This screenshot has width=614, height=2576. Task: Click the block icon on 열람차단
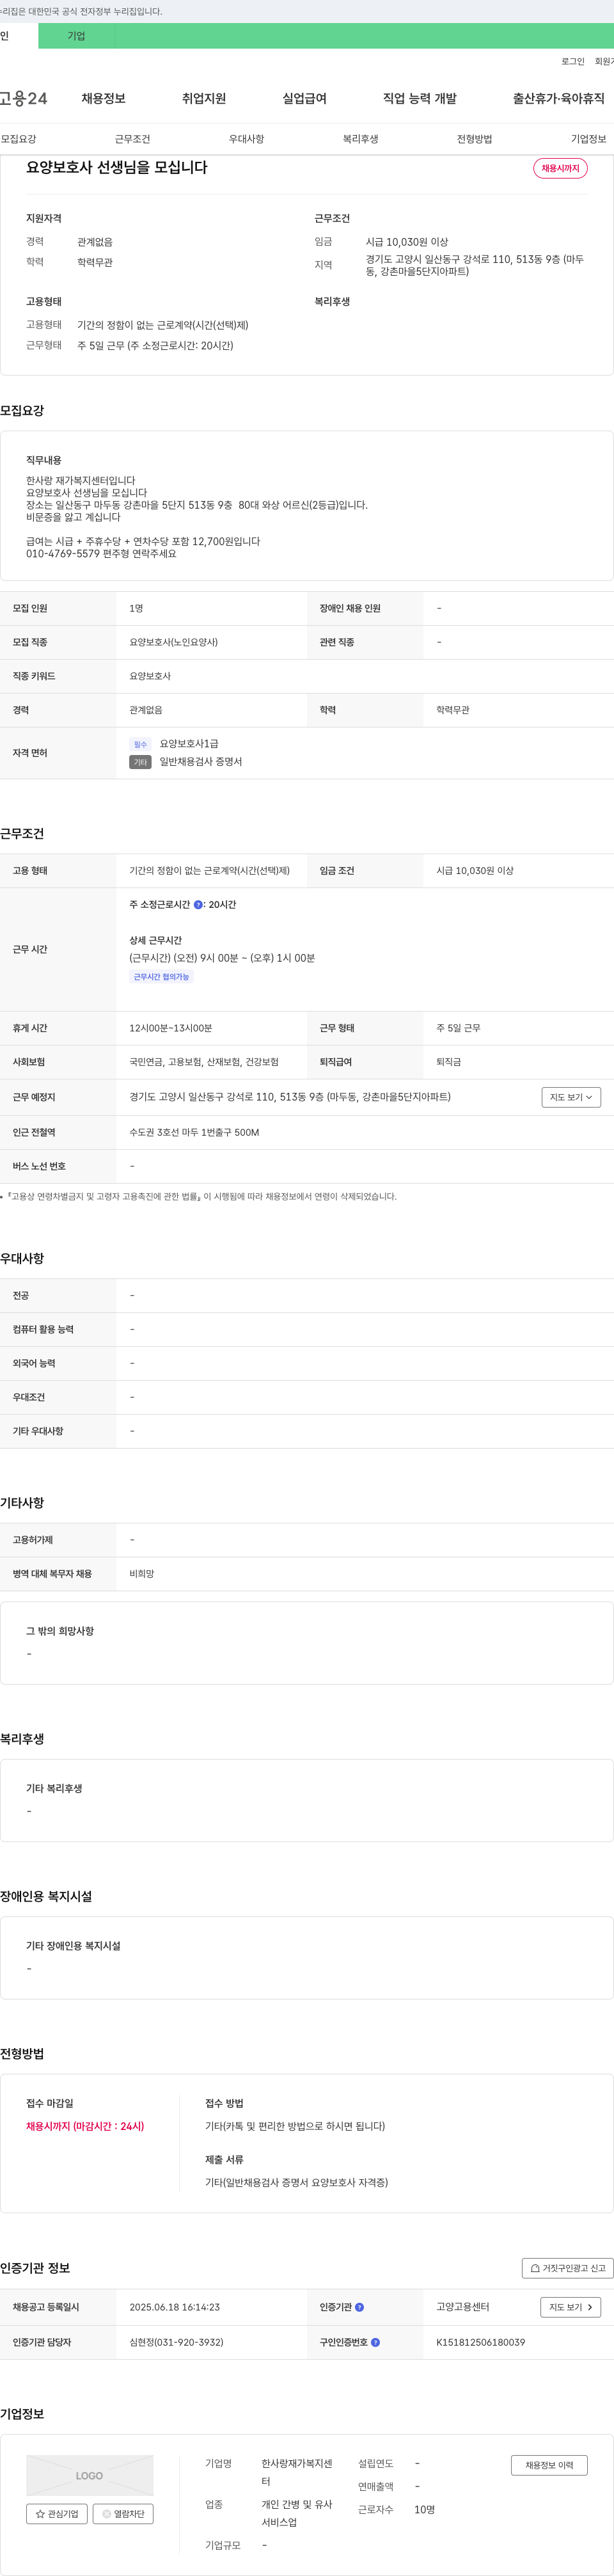(x=106, y=2513)
